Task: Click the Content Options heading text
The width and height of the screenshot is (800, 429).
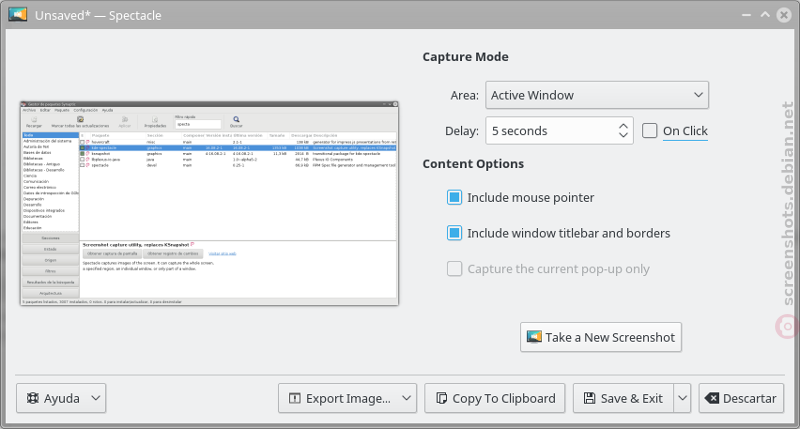Action: (x=473, y=164)
